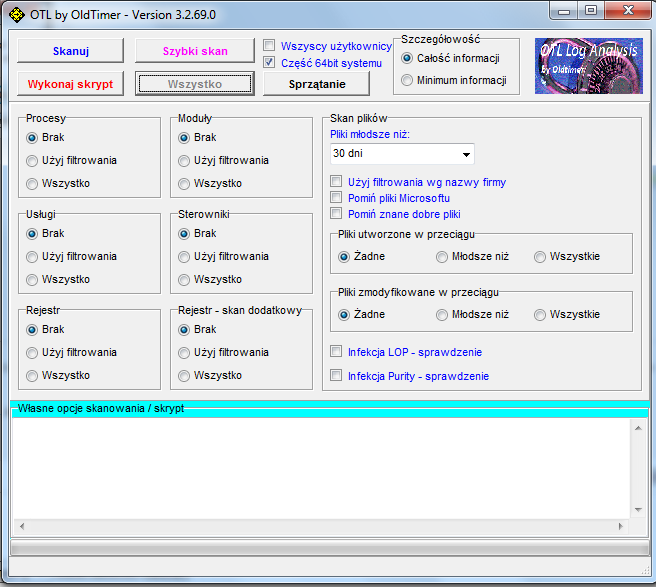Enable Wszyscy użytkownicy checkbox
The width and height of the screenshot is (656, 587).
269,46
